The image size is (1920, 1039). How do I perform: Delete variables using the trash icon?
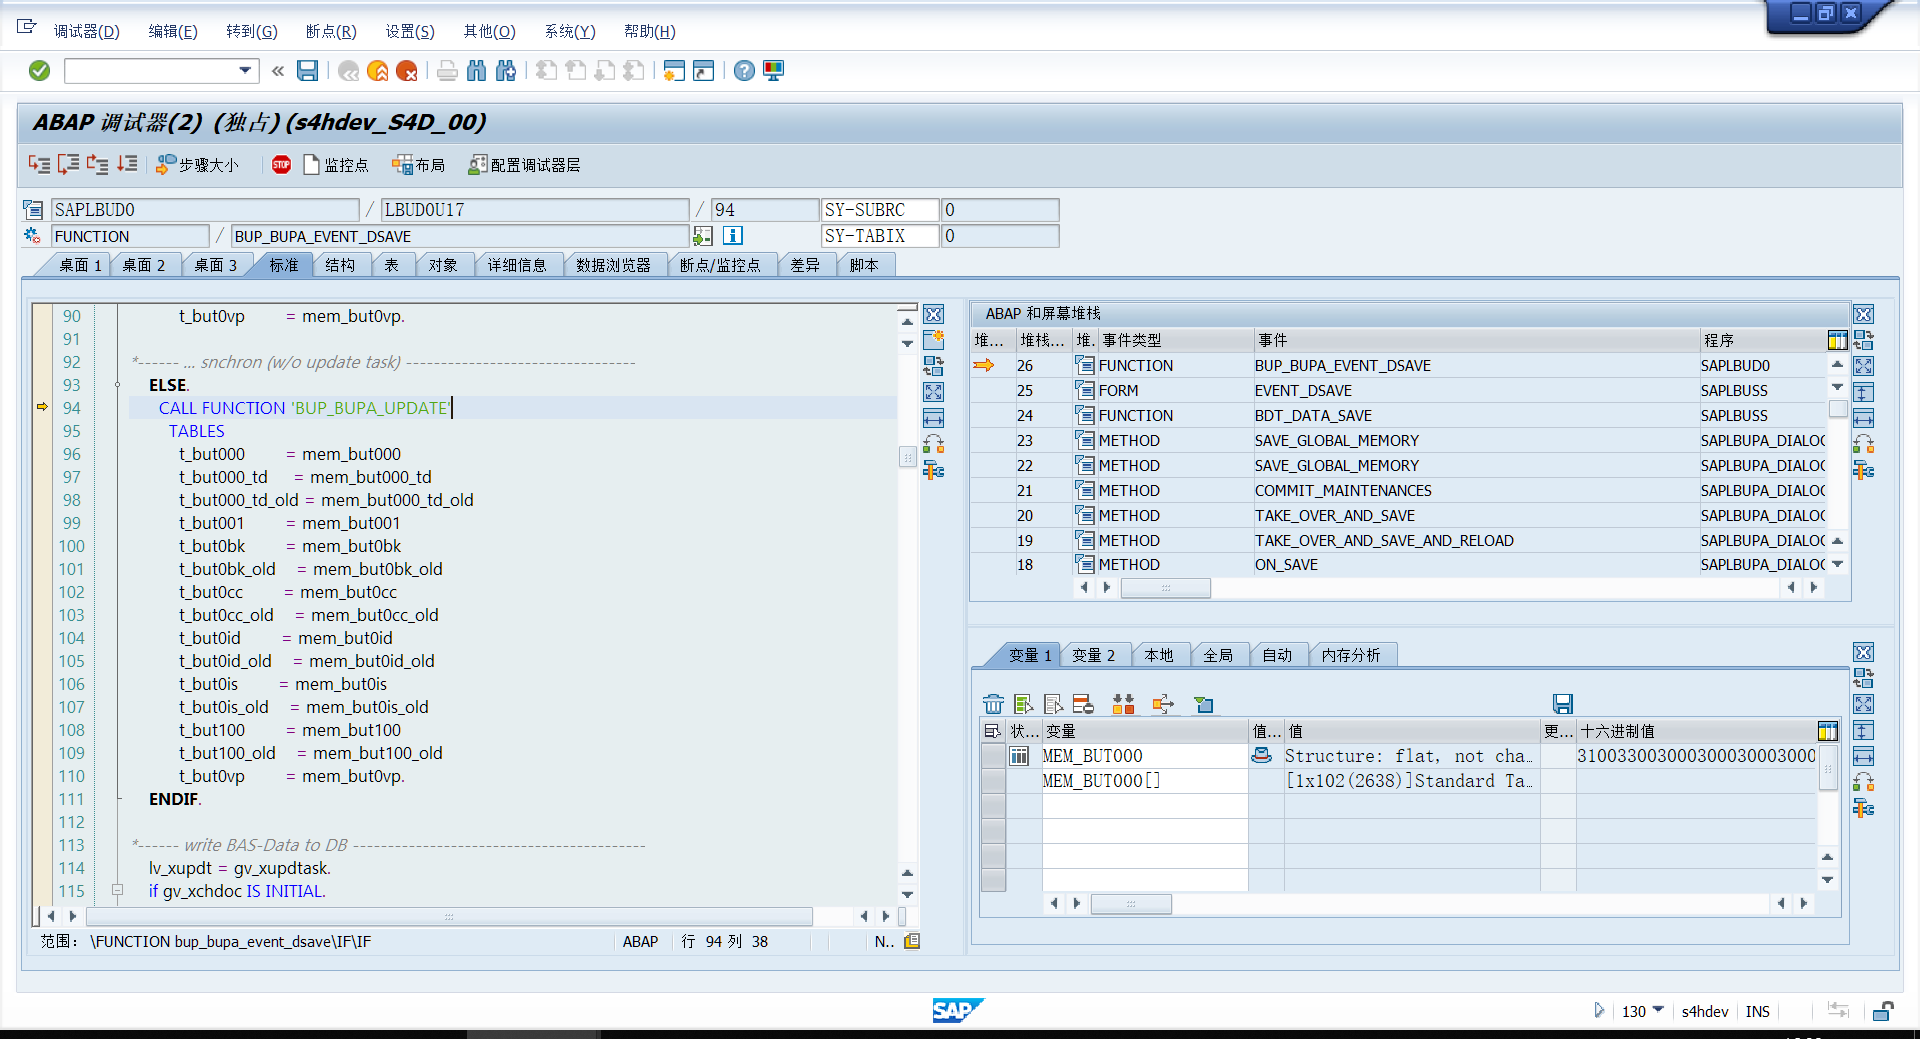993,704
